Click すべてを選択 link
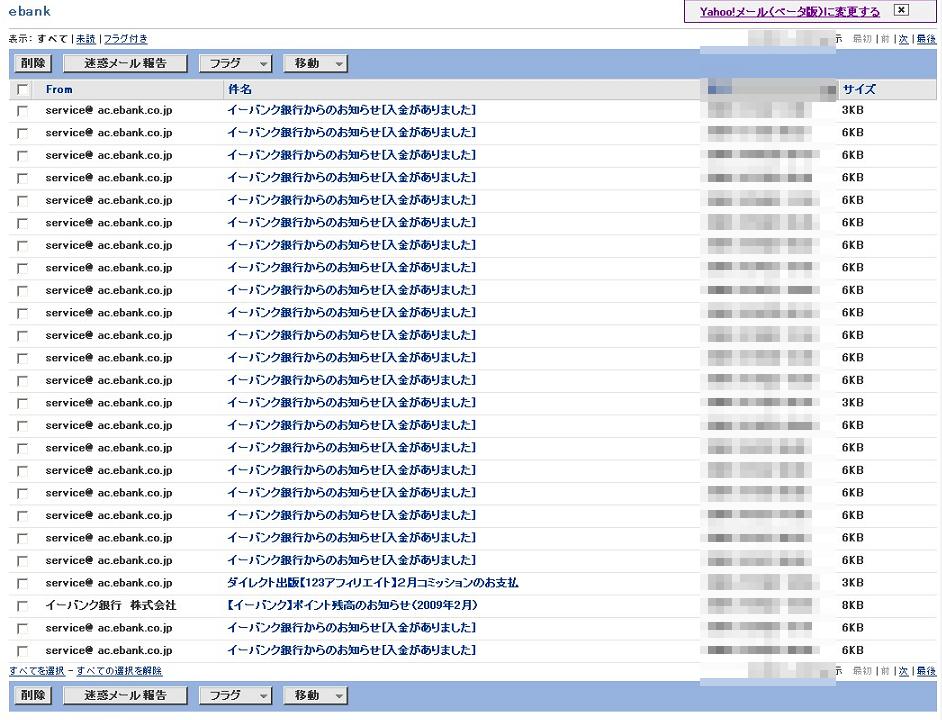 point(37,671)
